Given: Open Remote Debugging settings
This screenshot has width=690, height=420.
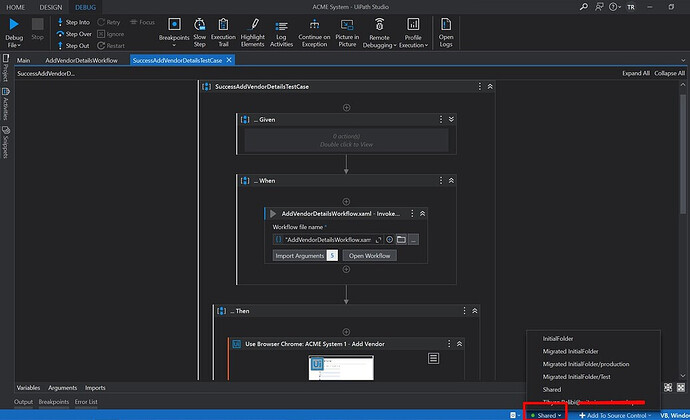Looking at the screenshot, I should [x=379, y=32].
